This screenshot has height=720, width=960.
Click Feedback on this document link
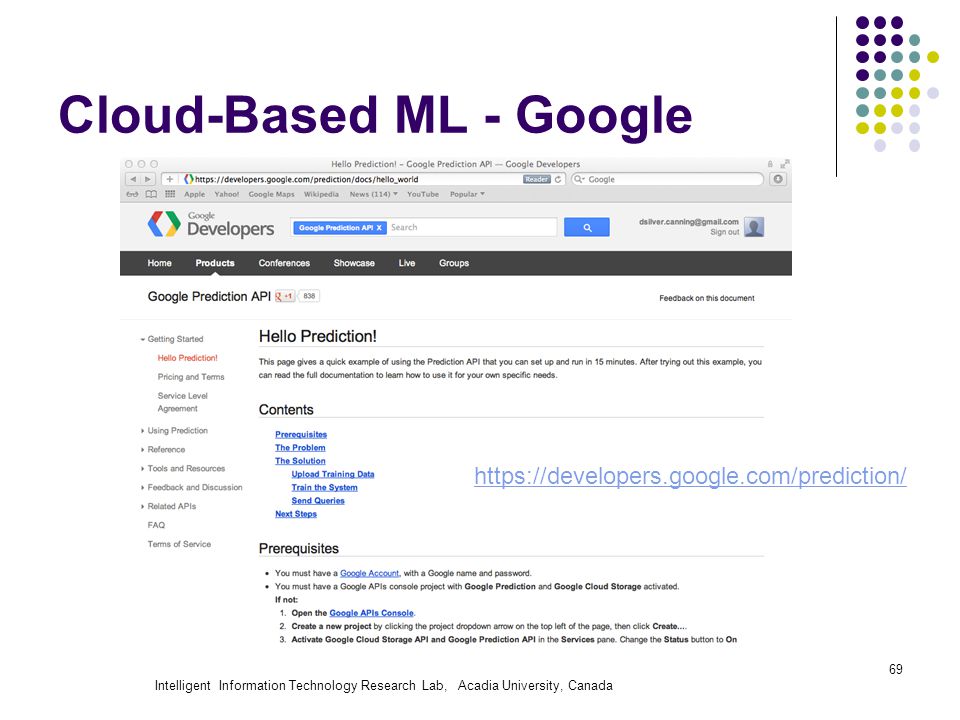[x=707, y=299]
